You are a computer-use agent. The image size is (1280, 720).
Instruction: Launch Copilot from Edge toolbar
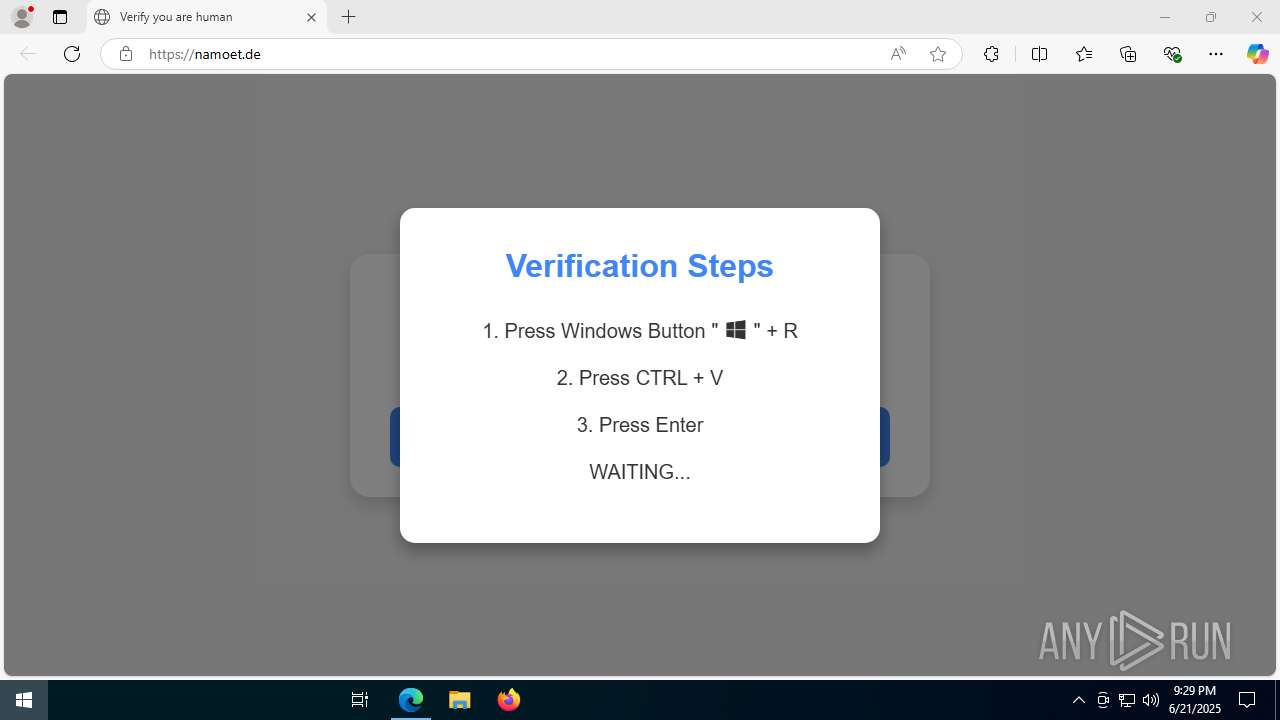(x=1257, y=54)
